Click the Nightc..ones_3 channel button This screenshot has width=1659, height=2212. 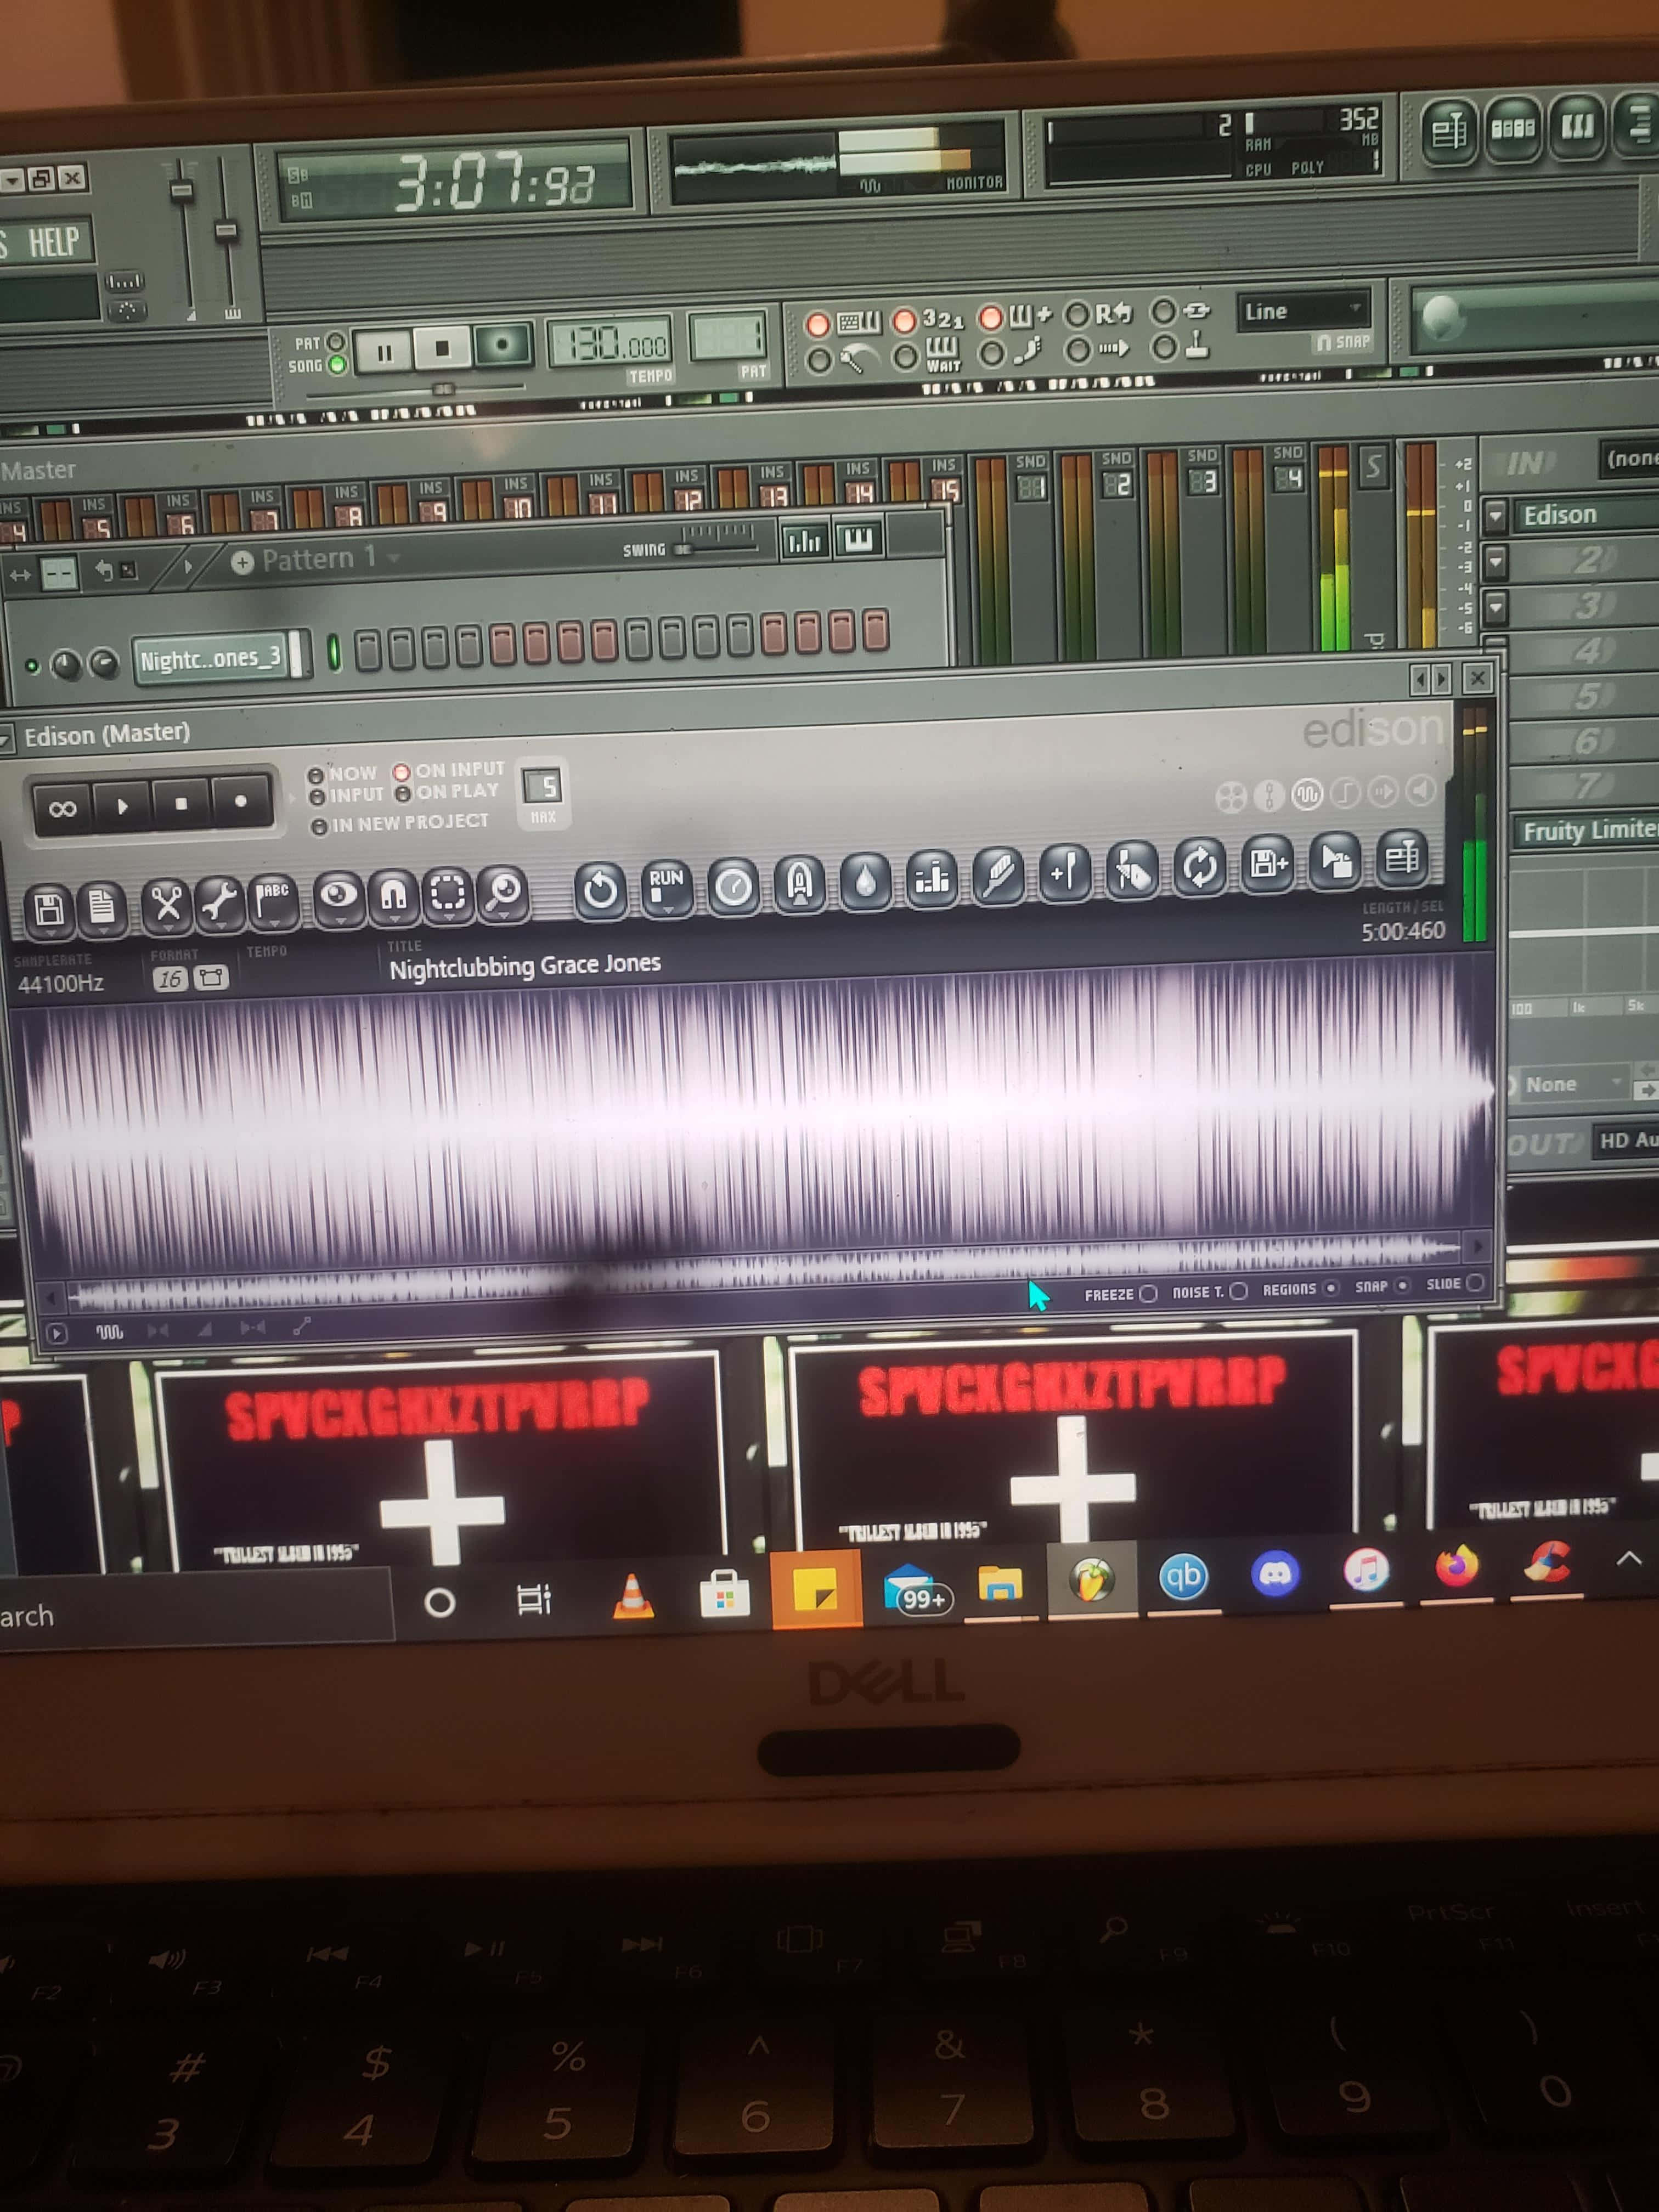[211, 658]
